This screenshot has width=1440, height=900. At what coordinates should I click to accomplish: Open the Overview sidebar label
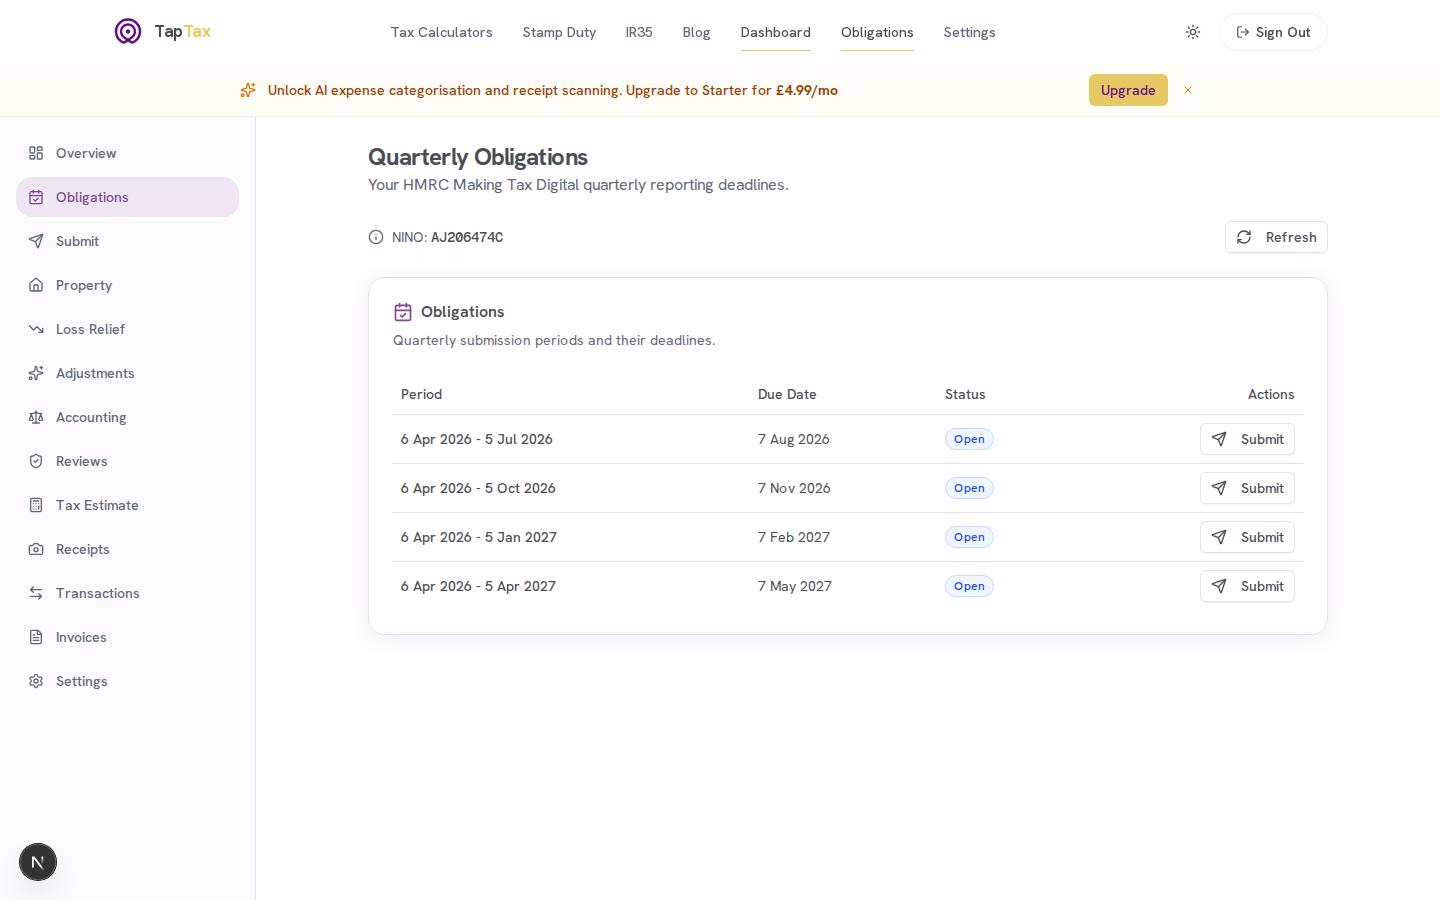point(86,153)
